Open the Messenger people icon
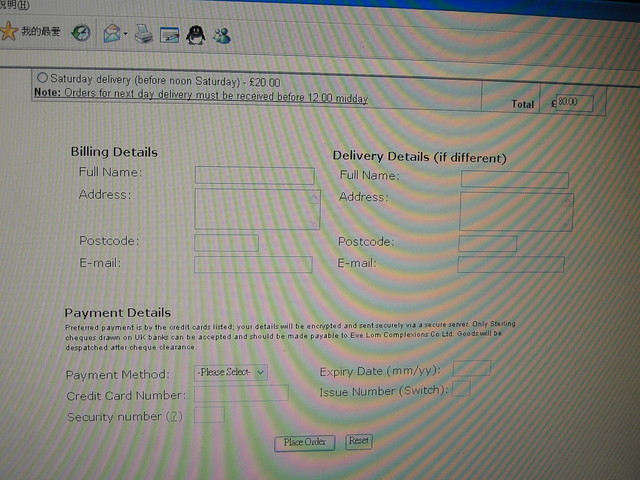Screen dimensions: 640x480 222,36
